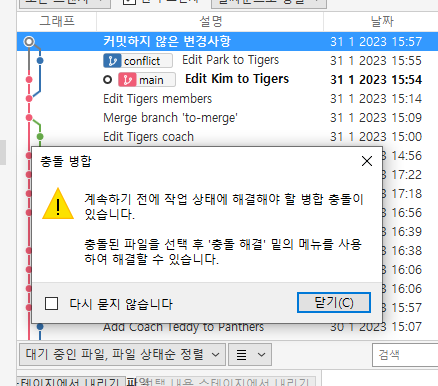Screen dimensions: 438x386
Task: Click the conflict branch label
Action: [x=138, y=61]
